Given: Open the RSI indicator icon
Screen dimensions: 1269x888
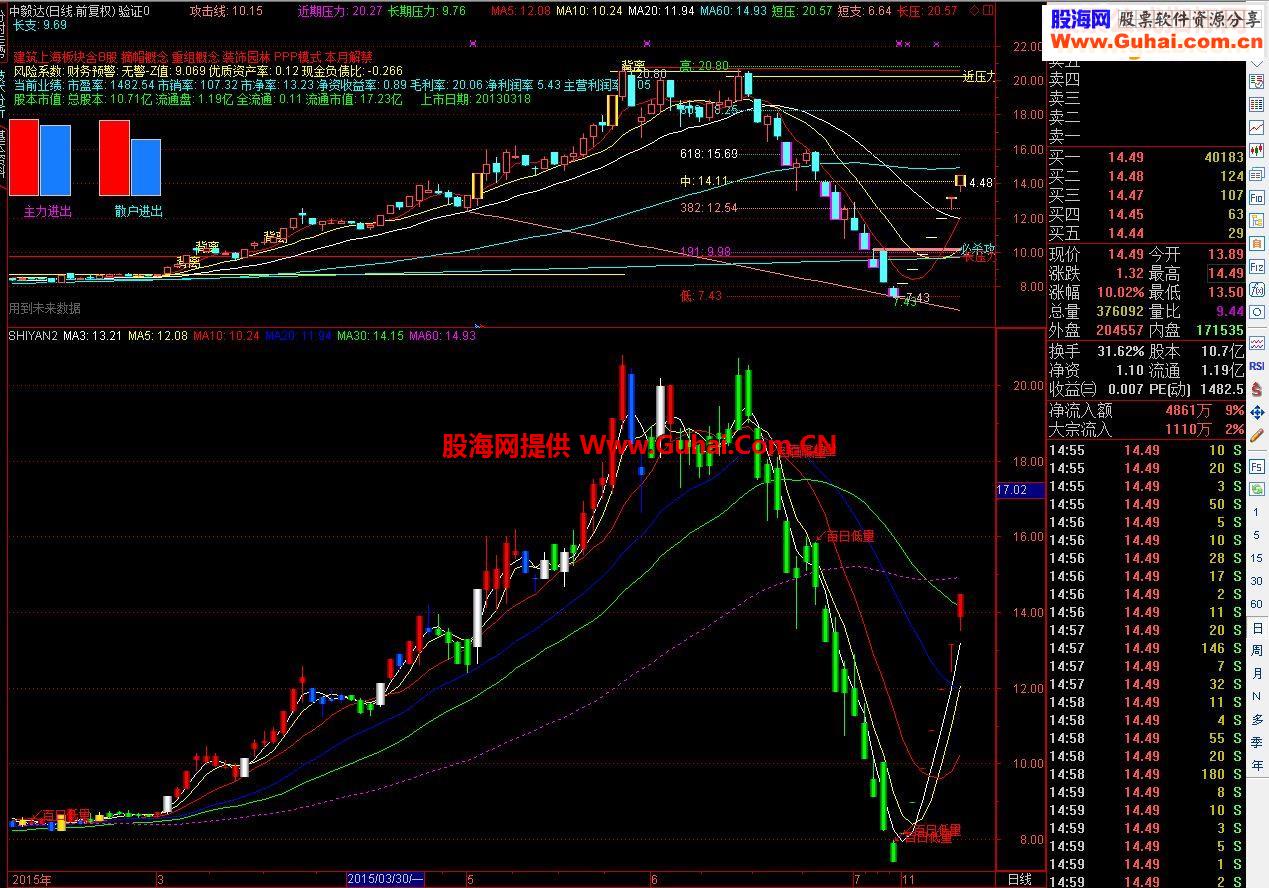Looking at the screenshot, I should click(x=1257, y=365).
